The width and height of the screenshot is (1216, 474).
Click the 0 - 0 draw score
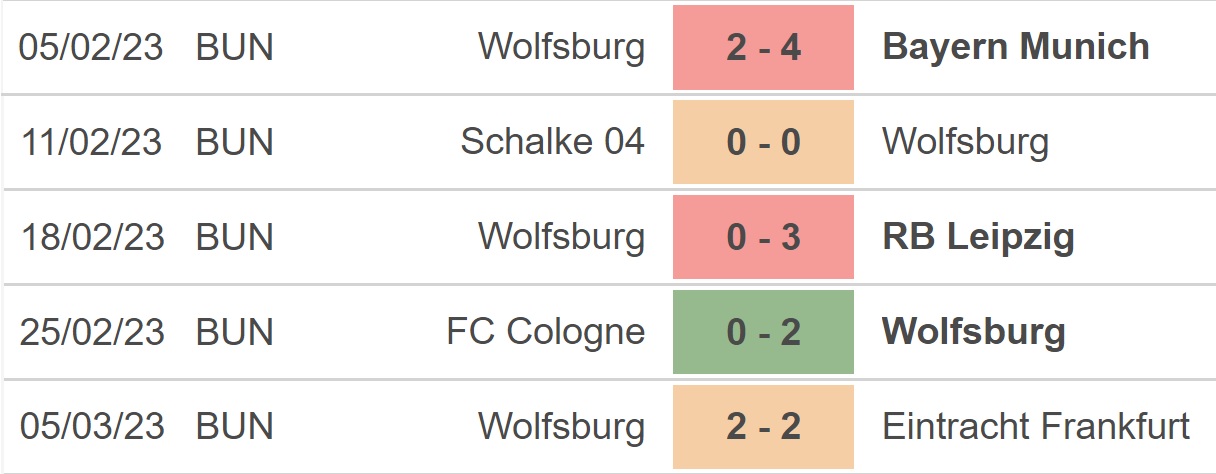[x=763, y=142]
